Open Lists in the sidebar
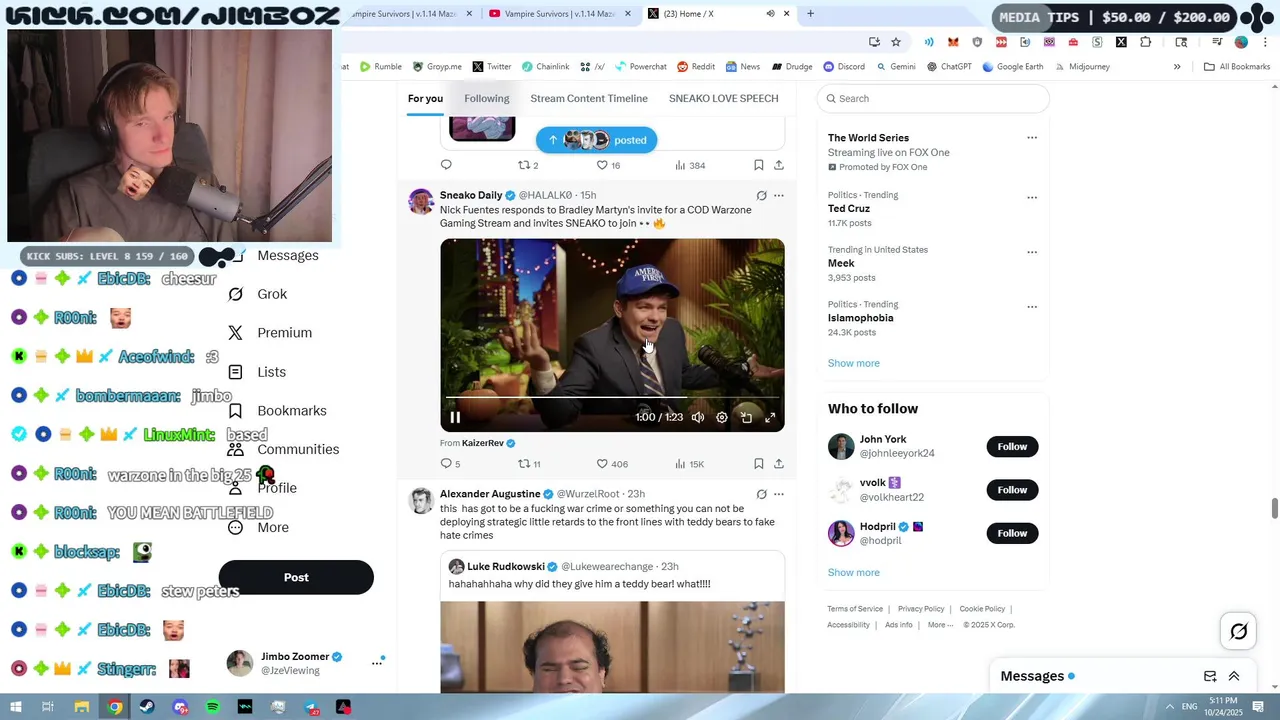Viewport: 1280px width, 720px height. pos(271,372)
